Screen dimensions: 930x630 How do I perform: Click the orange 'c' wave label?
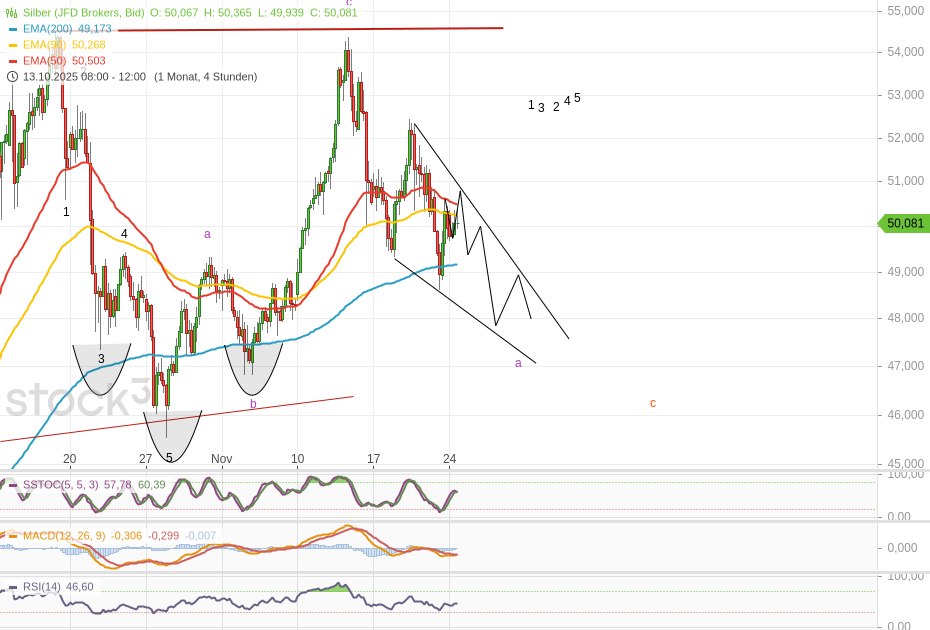coord(653,403)
